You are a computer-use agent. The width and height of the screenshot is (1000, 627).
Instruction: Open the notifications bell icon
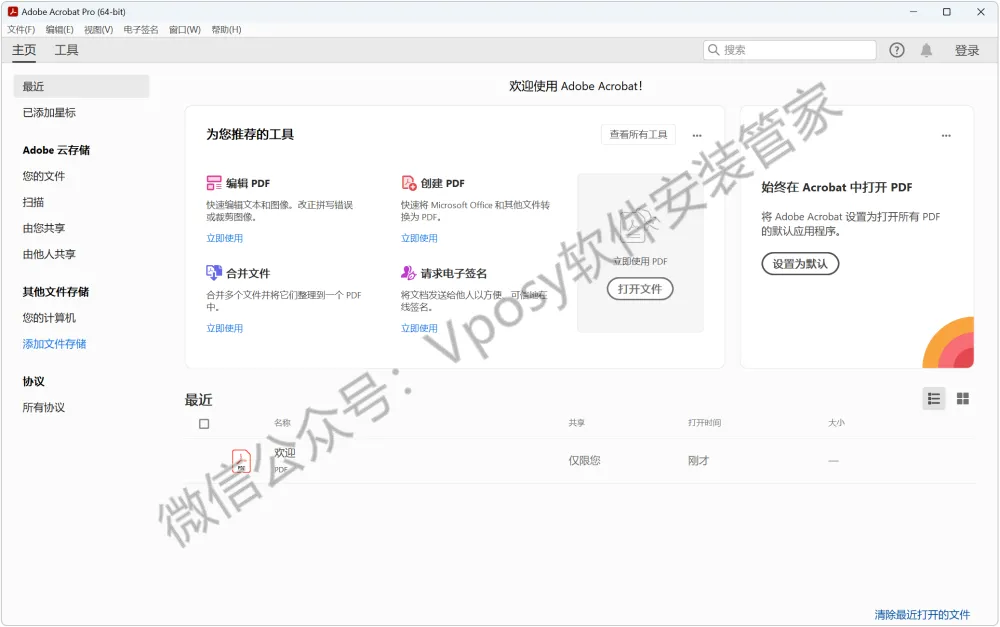click(926, 50)
